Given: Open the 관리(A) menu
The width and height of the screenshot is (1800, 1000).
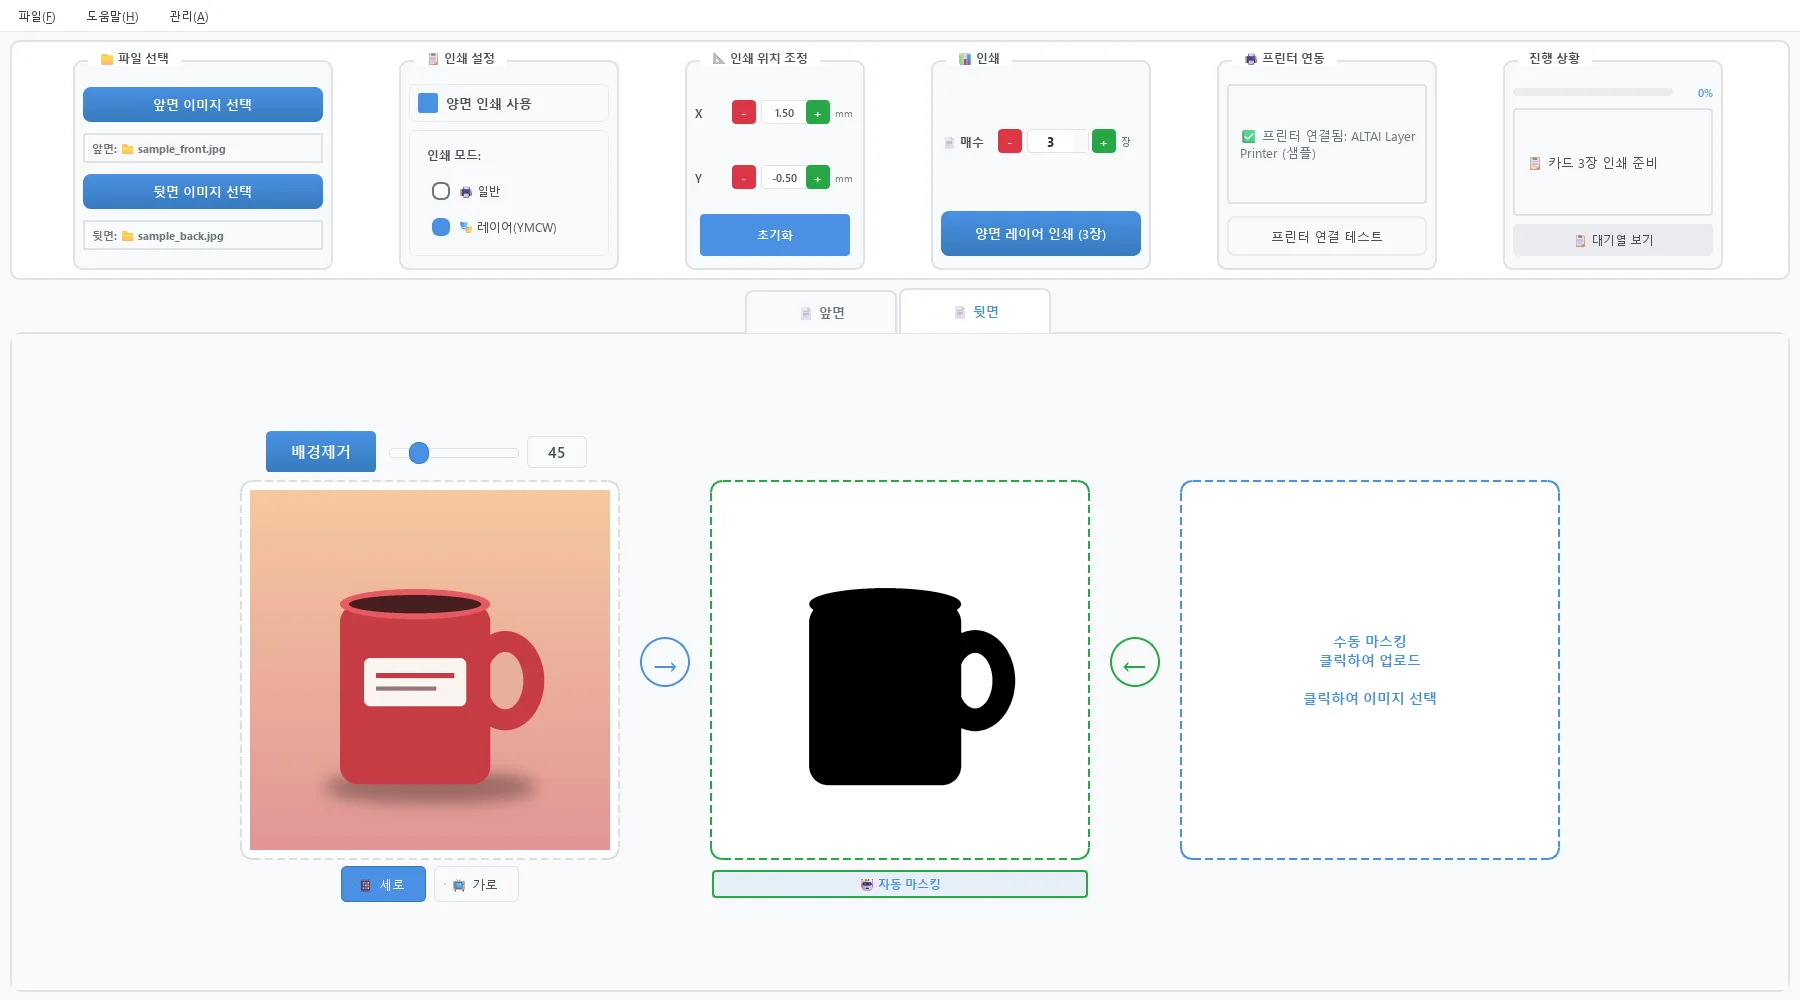Looking at the screenshot, I should click(189, 16).
